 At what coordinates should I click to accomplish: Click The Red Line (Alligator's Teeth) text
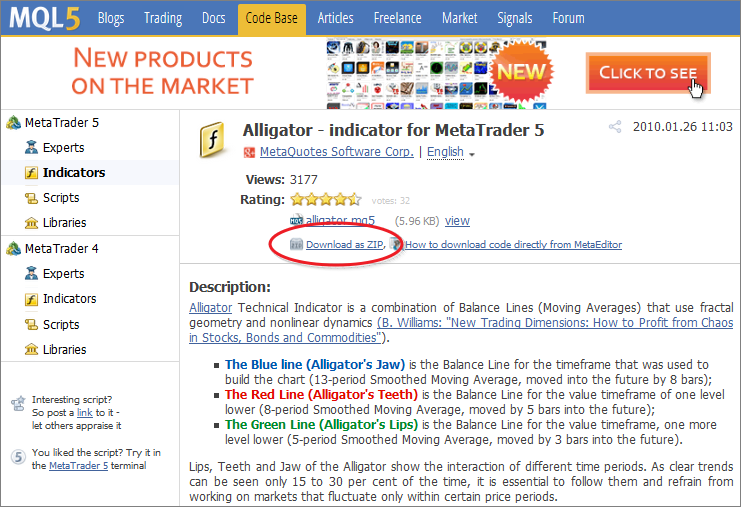pyautogui.click(x=321, y=395)
